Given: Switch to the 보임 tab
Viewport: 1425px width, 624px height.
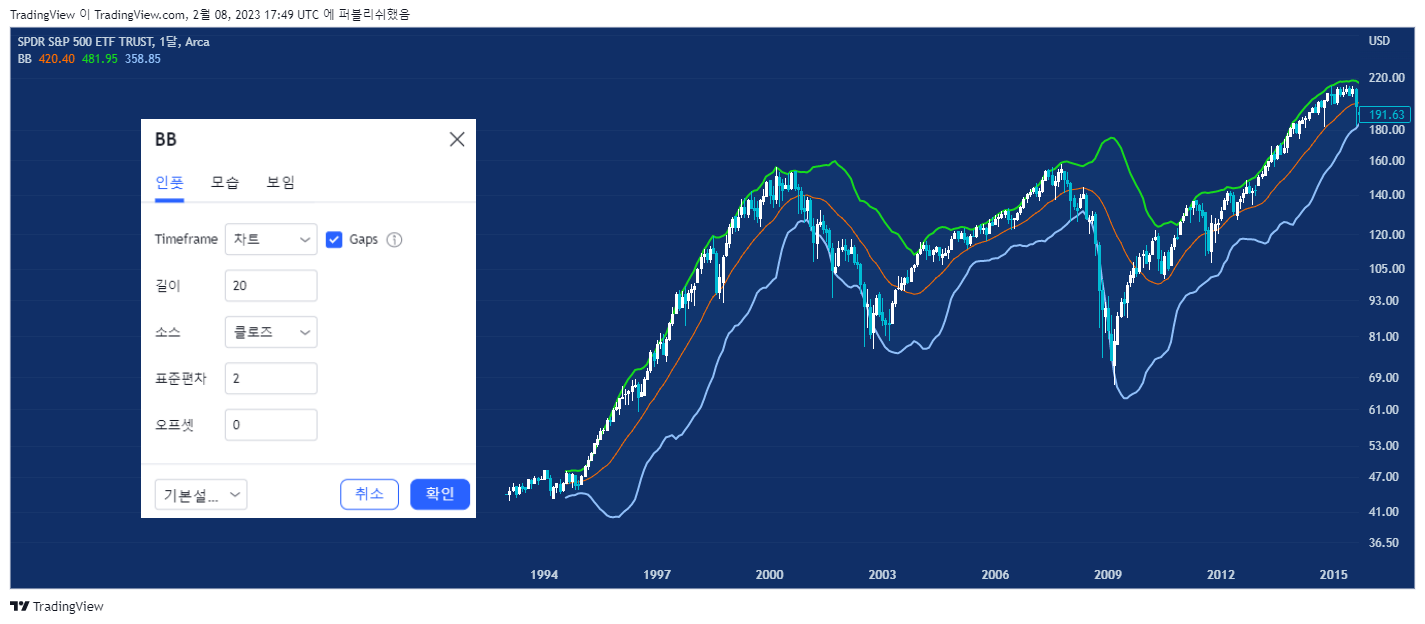Looking at the screenshot, I should [x=280, y=183].
